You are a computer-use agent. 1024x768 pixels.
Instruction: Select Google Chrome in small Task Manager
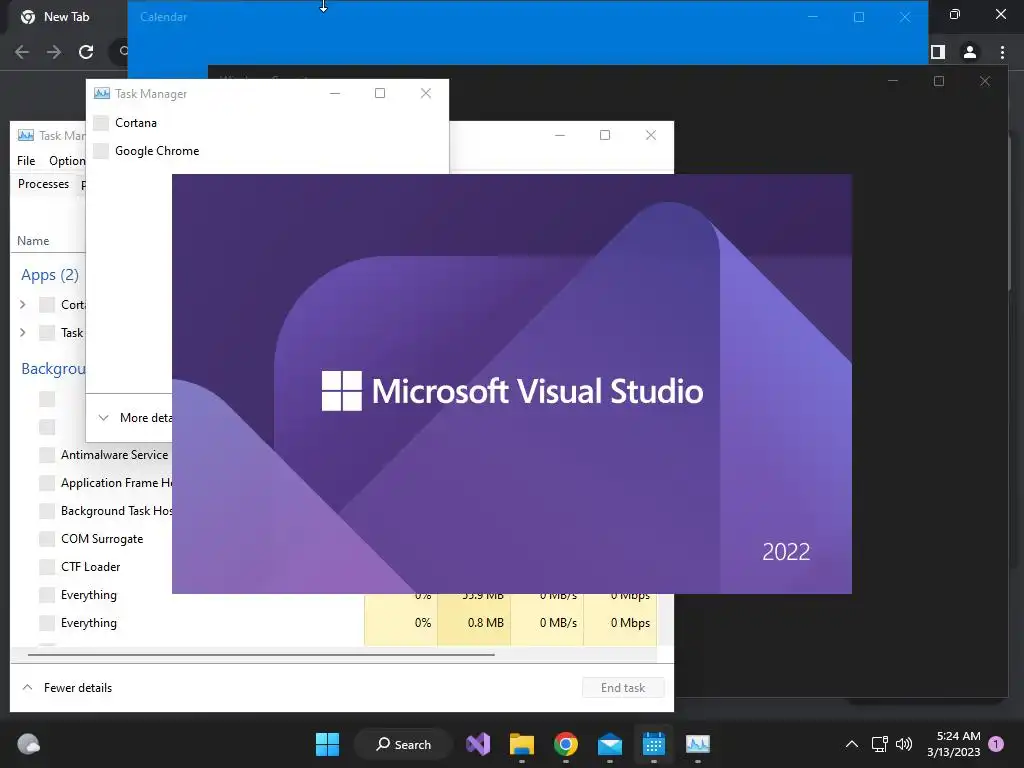157,151
